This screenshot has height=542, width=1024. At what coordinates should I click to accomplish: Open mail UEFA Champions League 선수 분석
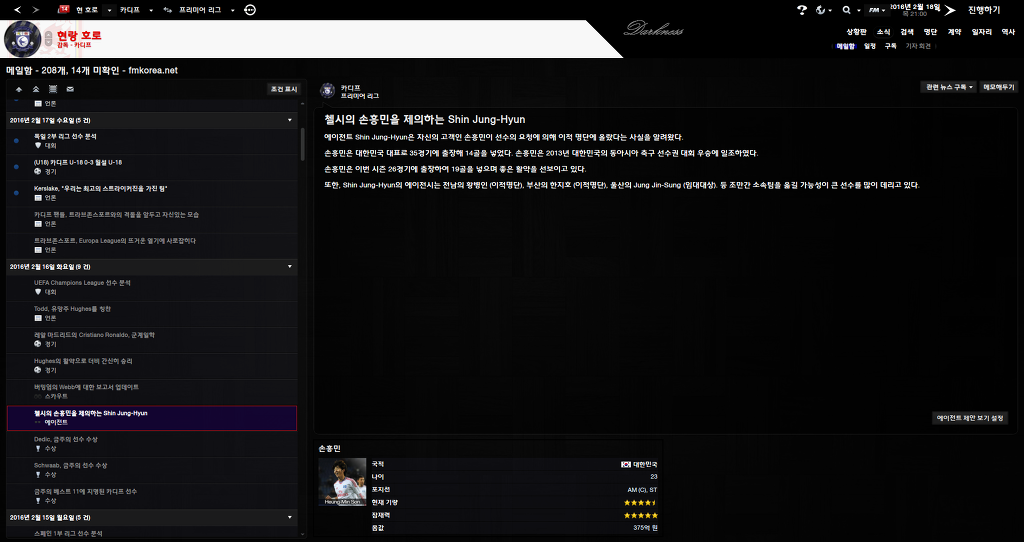coord(152,287)
